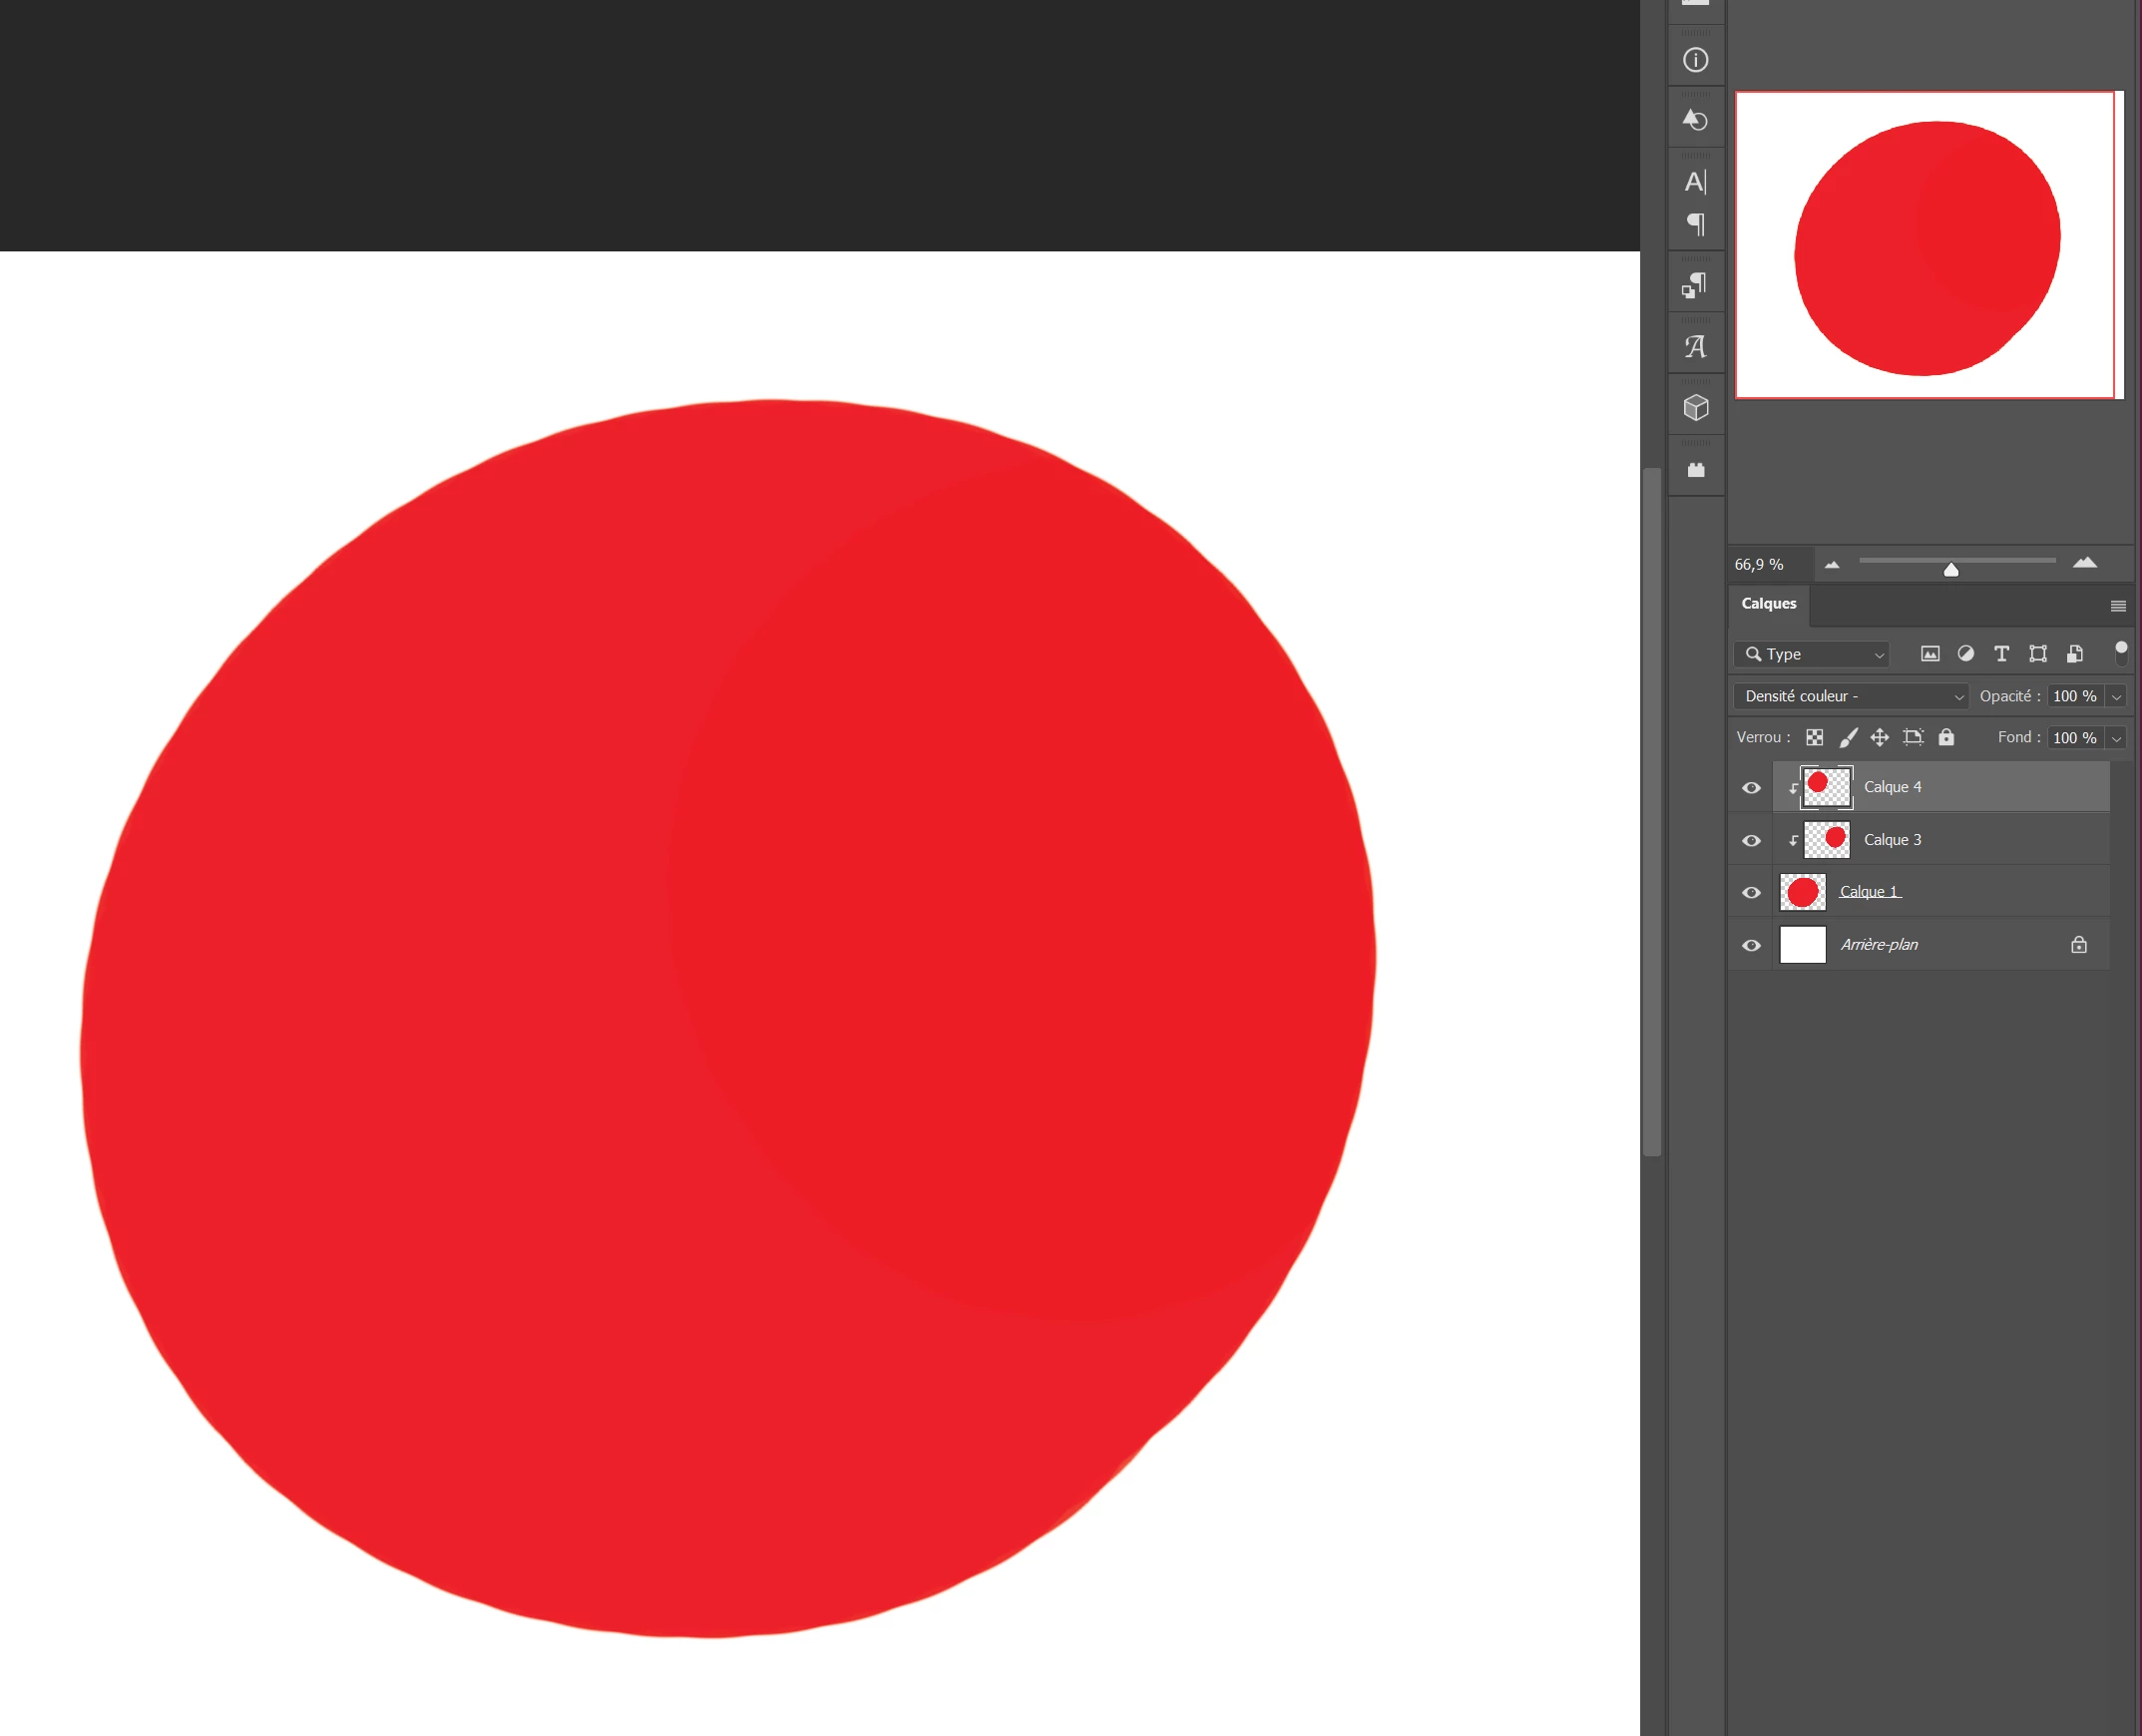Filter layers by type layers icon
Image resolution: width=2142 pixels, height=1736 pixels.
click(2001, 654)
